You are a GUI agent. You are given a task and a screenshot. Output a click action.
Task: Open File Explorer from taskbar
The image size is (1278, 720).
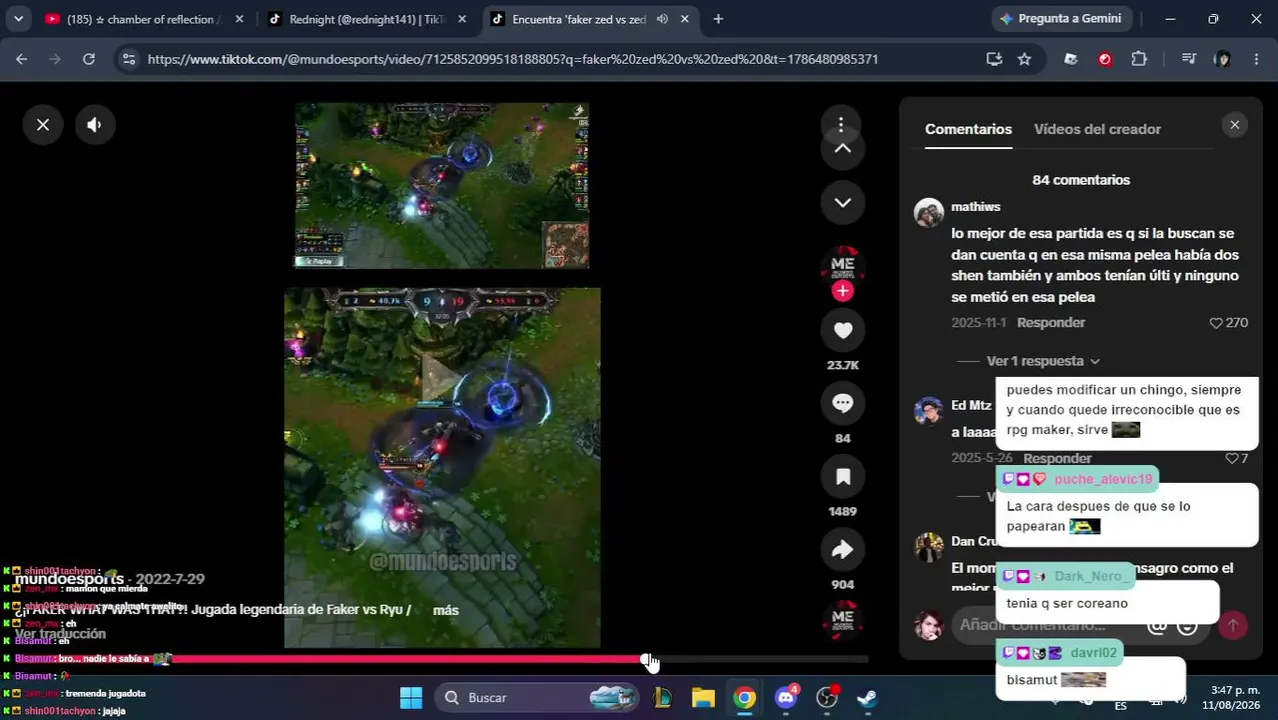(x=703, y=698)
